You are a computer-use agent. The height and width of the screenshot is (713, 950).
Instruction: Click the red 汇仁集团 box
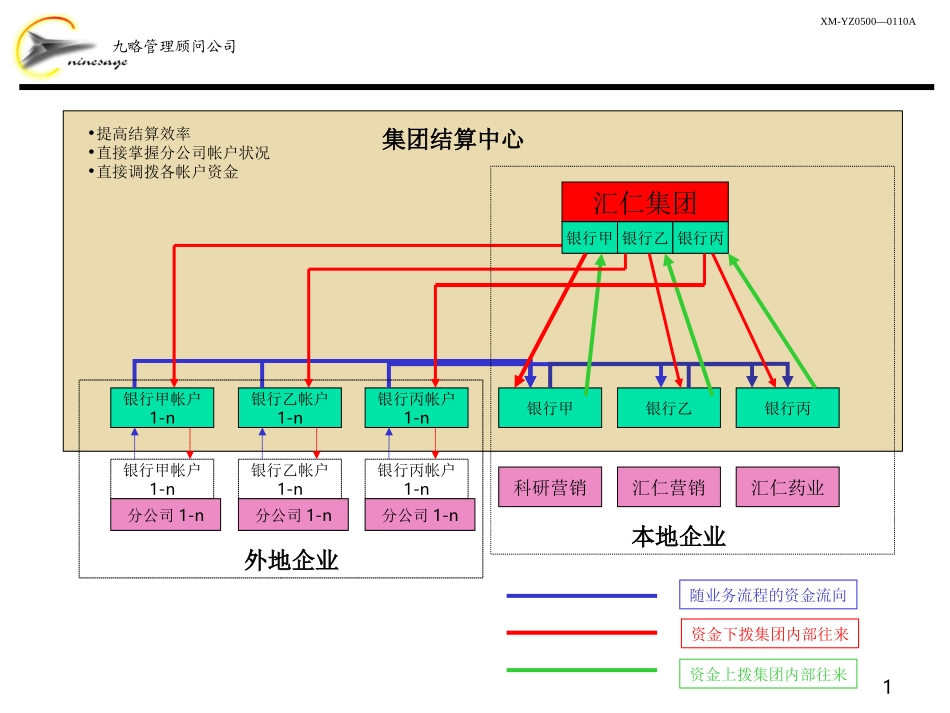click(x=645, y=202)
